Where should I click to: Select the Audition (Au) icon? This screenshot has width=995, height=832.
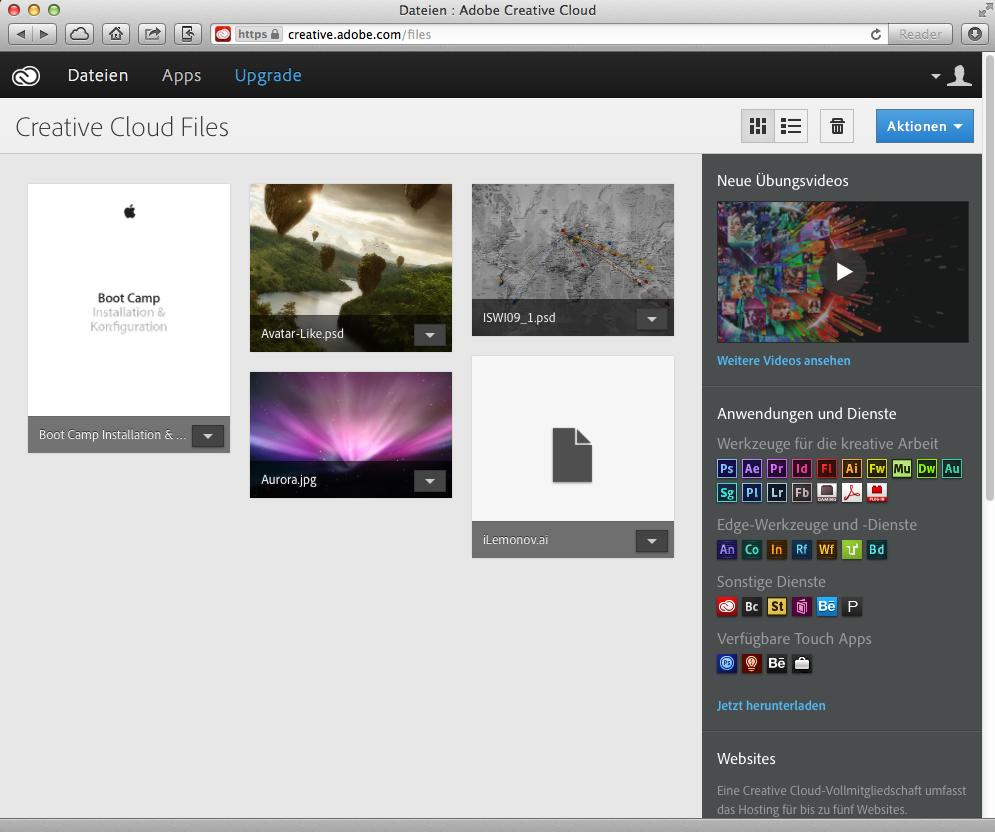tap(952, 468)
